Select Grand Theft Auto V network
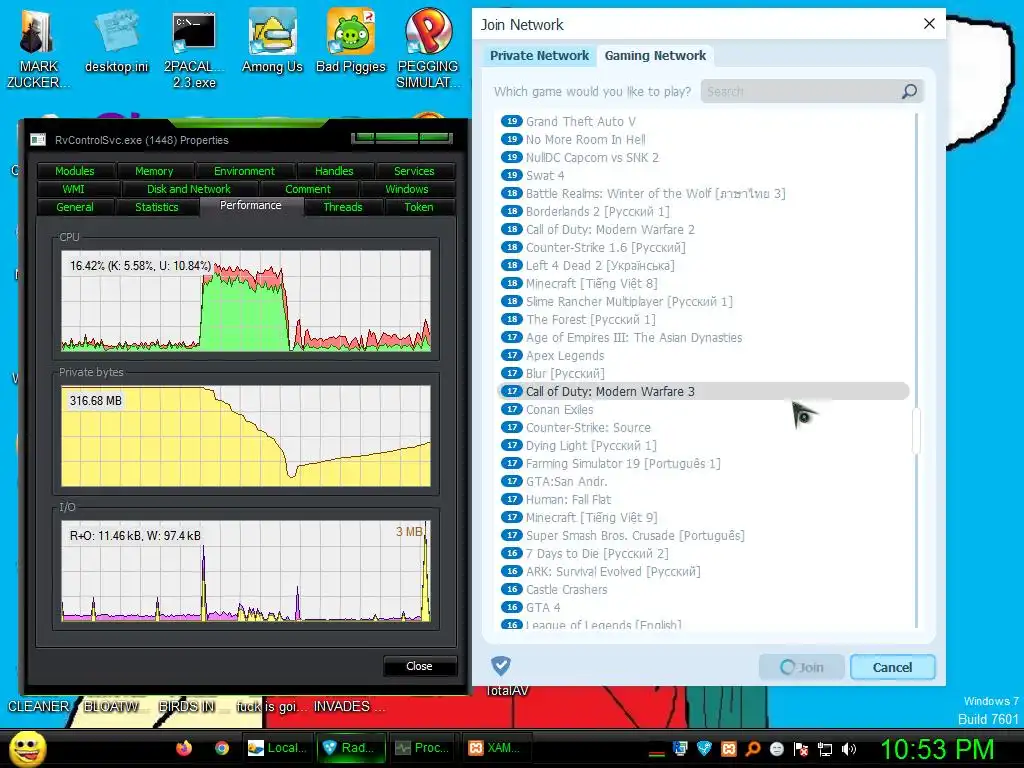 (703, 121)
